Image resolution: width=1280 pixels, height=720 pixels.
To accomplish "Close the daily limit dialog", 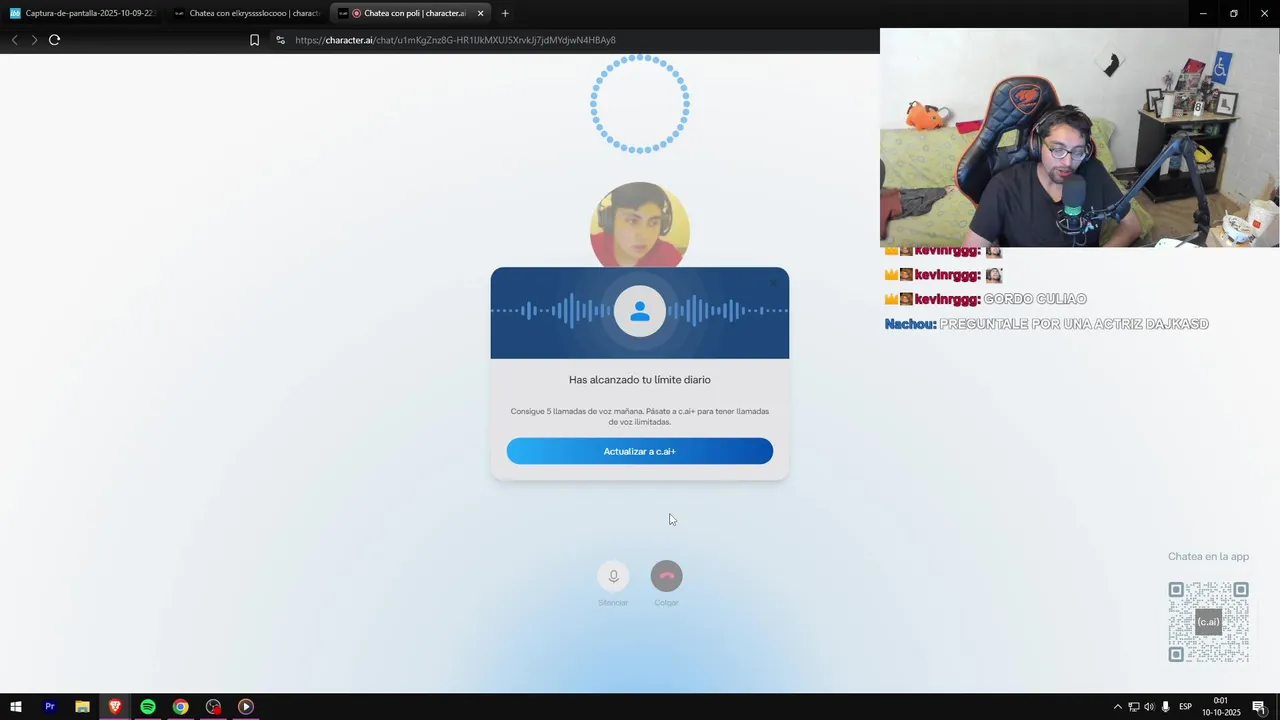I will (773, 283).
